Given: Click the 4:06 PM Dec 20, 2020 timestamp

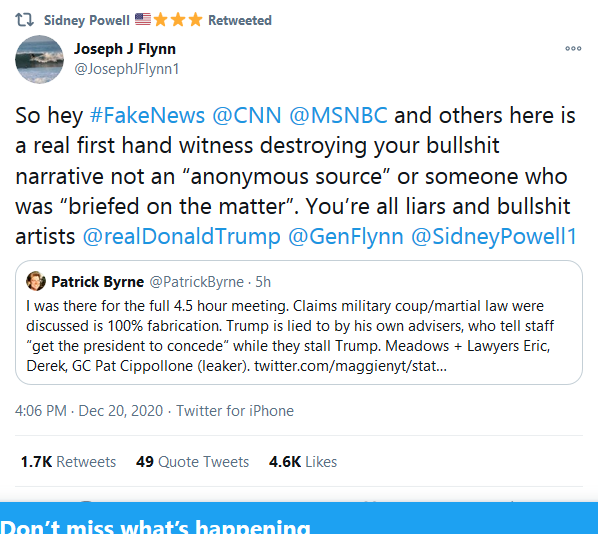Looking at the screenshot, I should (x=89, y=411).
